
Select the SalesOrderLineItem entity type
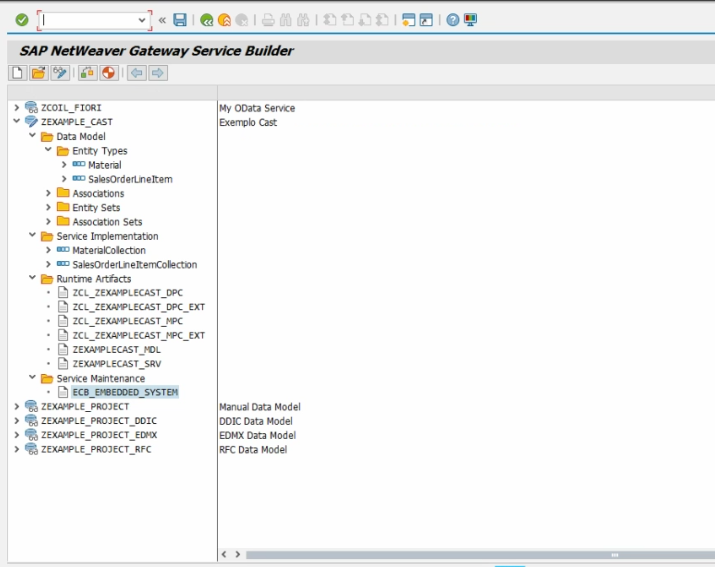[131, 179]
